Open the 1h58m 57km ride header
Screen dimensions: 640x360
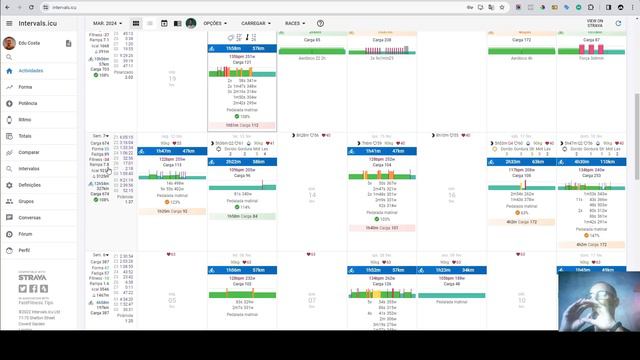[x=242, y=49]
